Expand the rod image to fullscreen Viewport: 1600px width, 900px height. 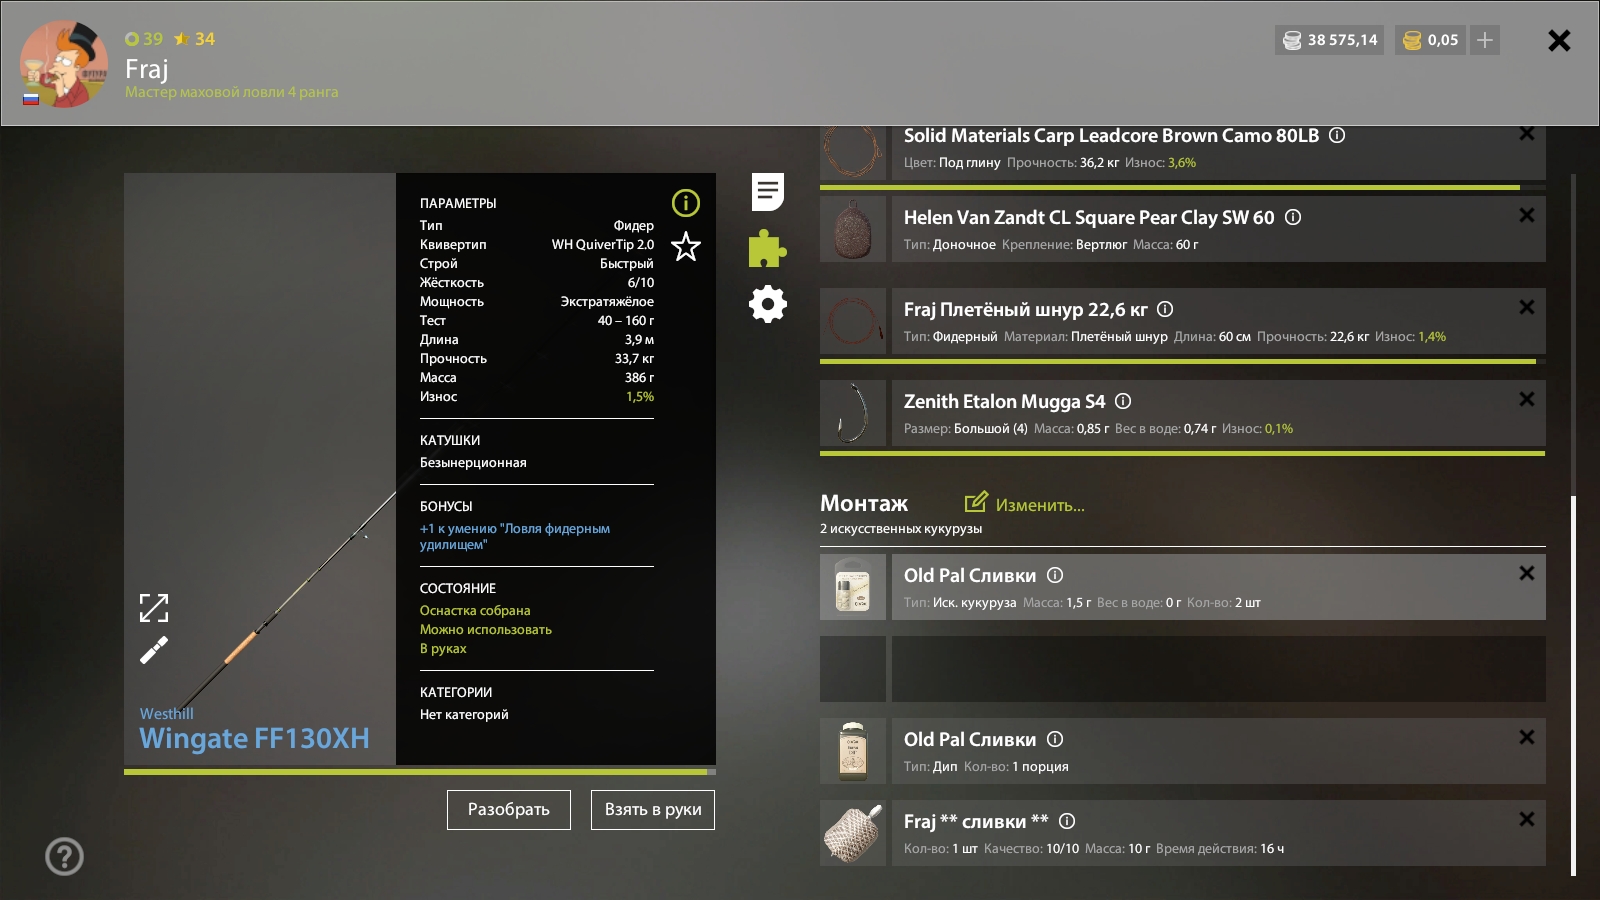(x=154, y=607)
